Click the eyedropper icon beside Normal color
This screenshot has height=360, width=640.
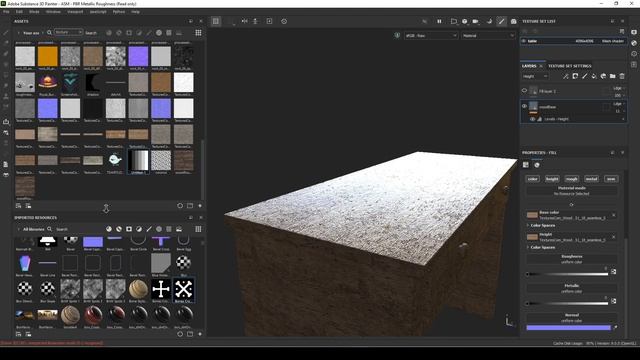point(615,327)
